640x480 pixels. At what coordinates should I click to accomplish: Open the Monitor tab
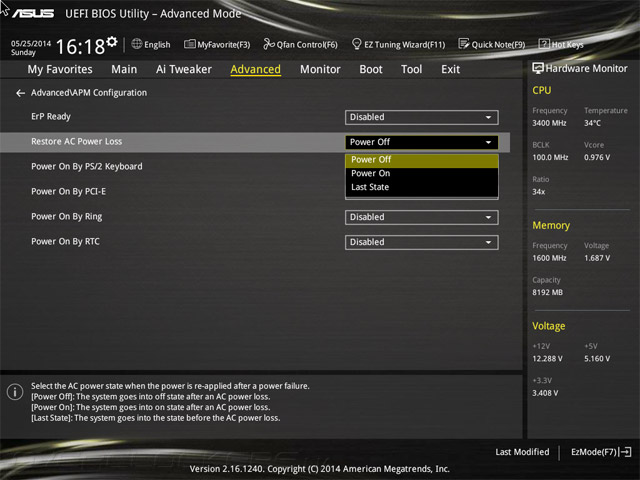click(x=320, y=69)
